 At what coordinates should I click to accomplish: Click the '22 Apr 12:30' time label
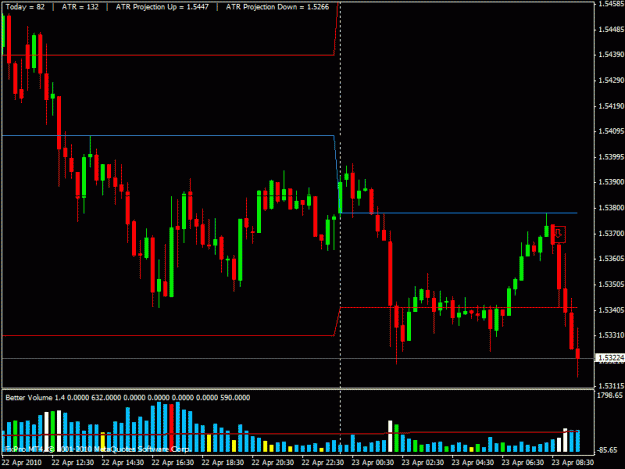point(73,463)
